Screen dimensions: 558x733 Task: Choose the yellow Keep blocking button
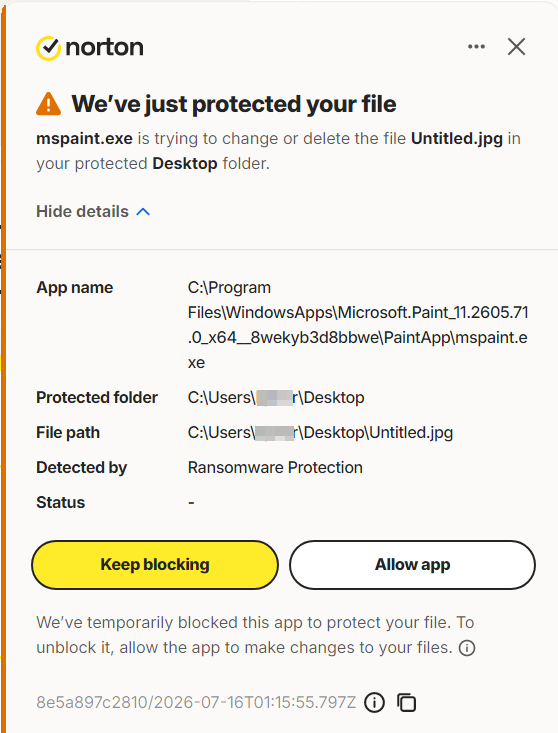click(155, 565)
